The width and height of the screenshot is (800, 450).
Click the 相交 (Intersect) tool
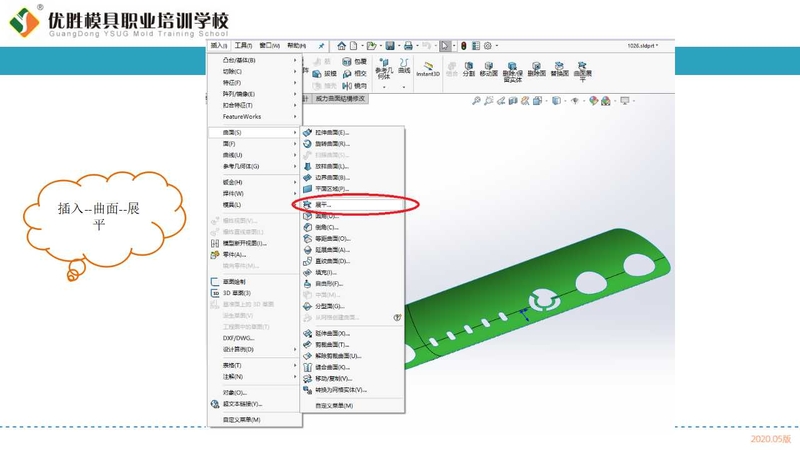[x=355, y=73]
